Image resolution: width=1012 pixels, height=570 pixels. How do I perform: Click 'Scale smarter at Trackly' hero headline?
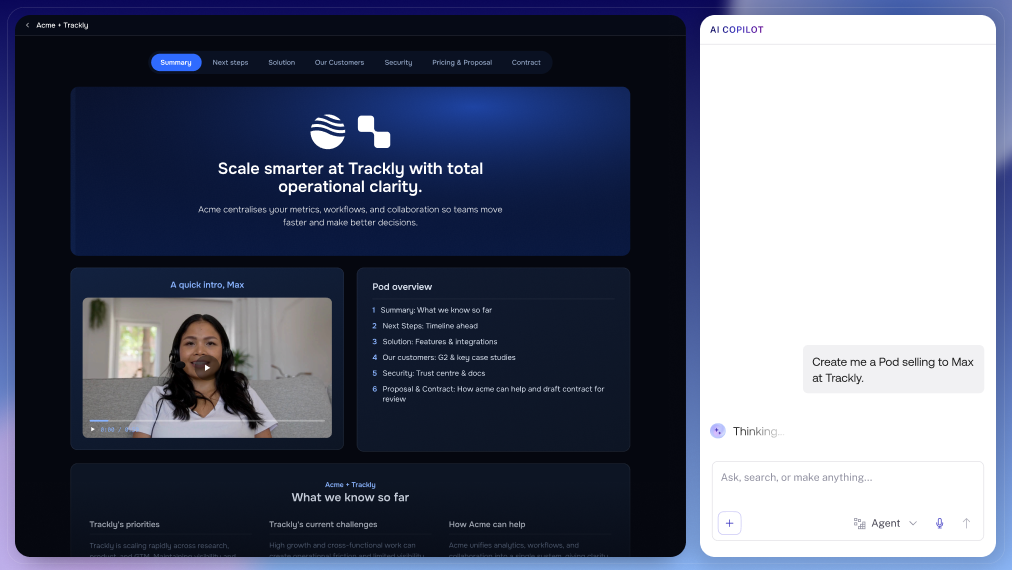350,178
